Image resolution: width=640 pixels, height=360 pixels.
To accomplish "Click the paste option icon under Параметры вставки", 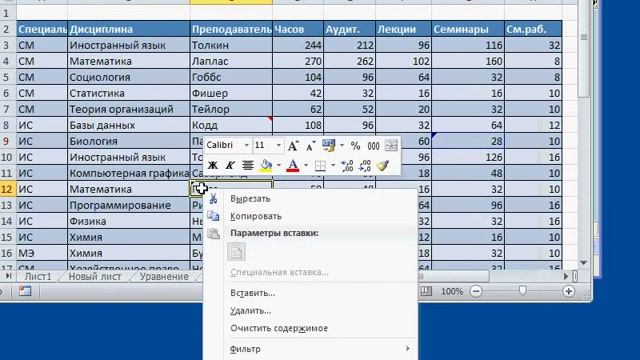I will coord(236,251).
